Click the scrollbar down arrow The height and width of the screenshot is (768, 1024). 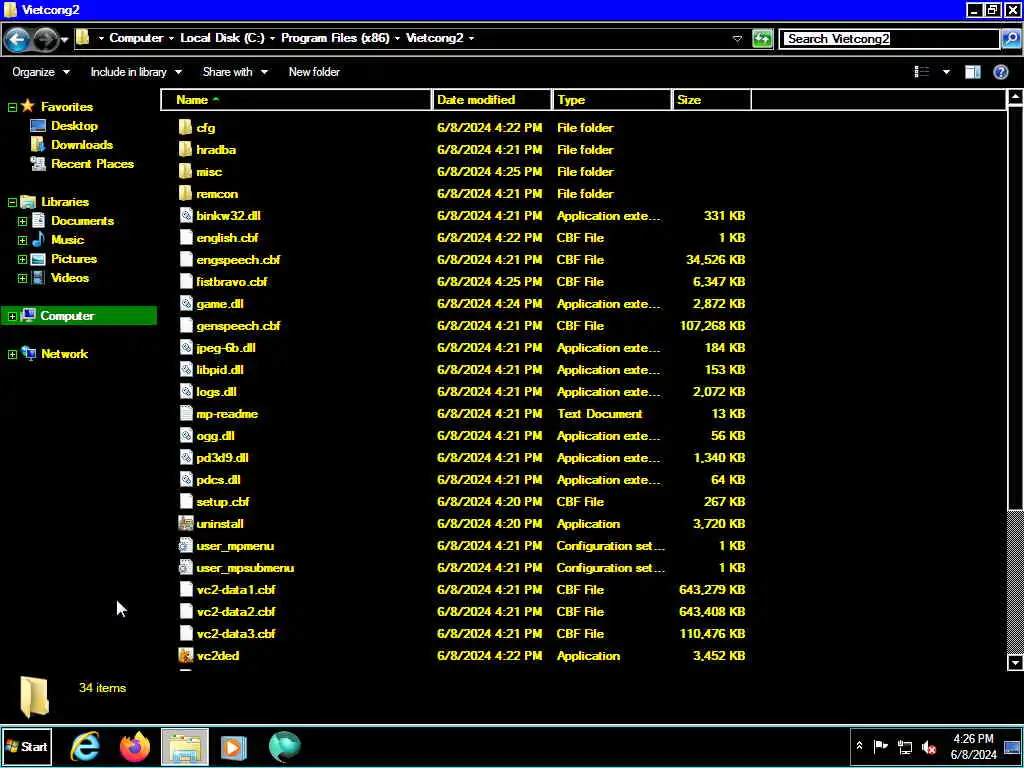tap(1015, 663)
